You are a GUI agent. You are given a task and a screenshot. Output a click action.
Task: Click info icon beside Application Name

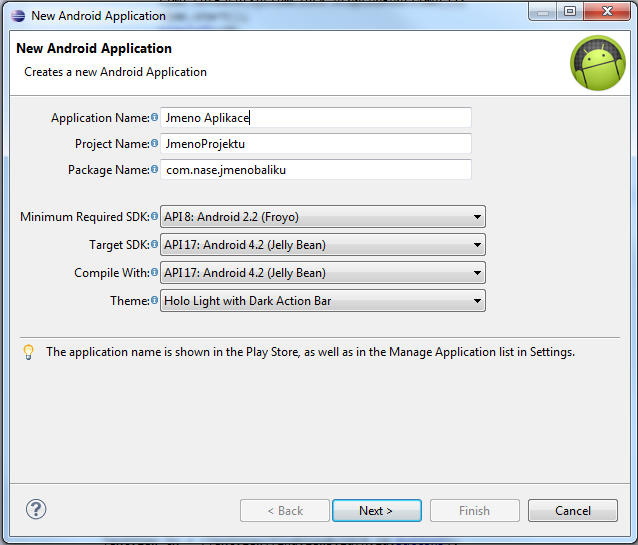coord(154,117)
